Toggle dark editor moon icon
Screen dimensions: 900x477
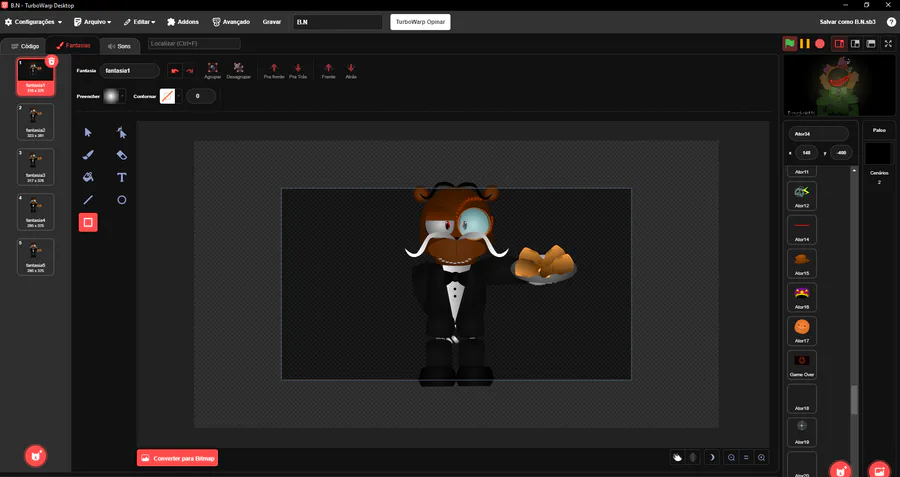pos(712,457)
